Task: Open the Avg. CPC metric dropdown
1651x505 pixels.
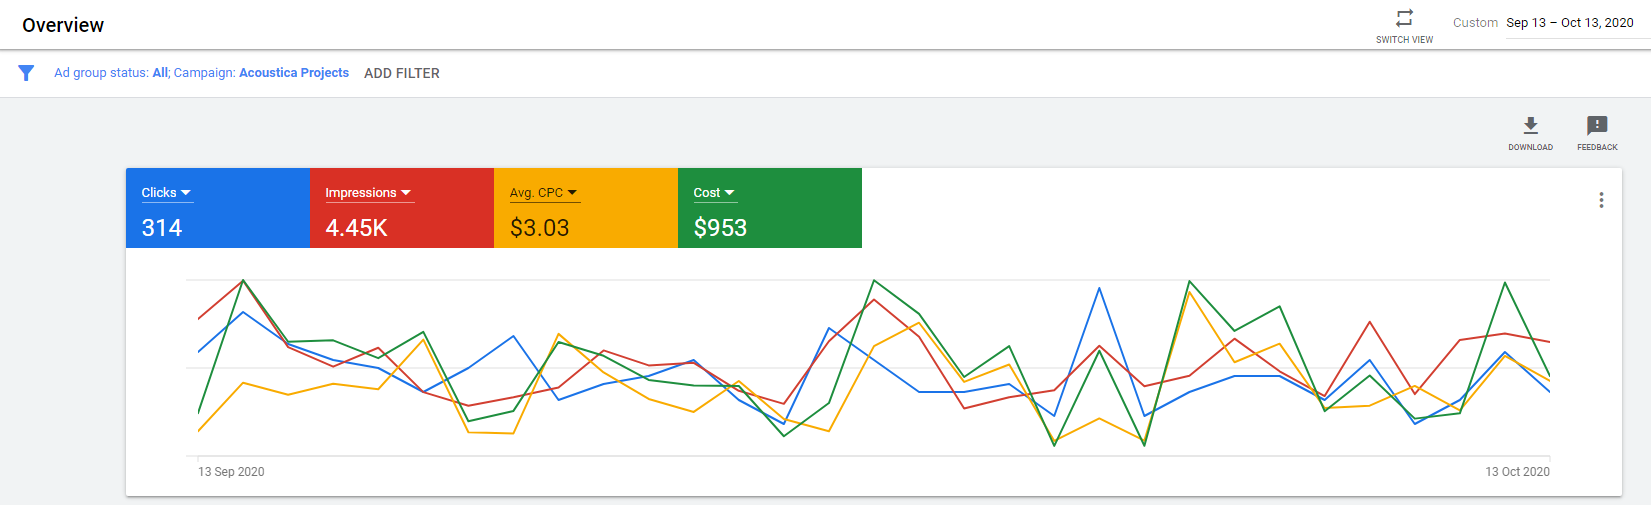Action: click(543, 193)
